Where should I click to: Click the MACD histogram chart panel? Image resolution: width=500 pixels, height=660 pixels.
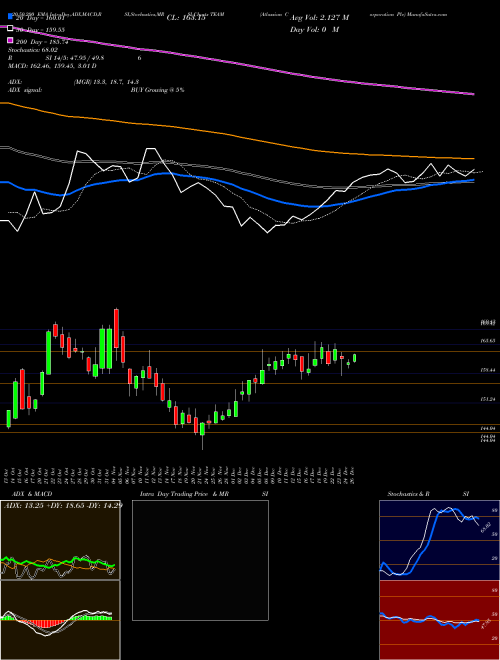60,620
